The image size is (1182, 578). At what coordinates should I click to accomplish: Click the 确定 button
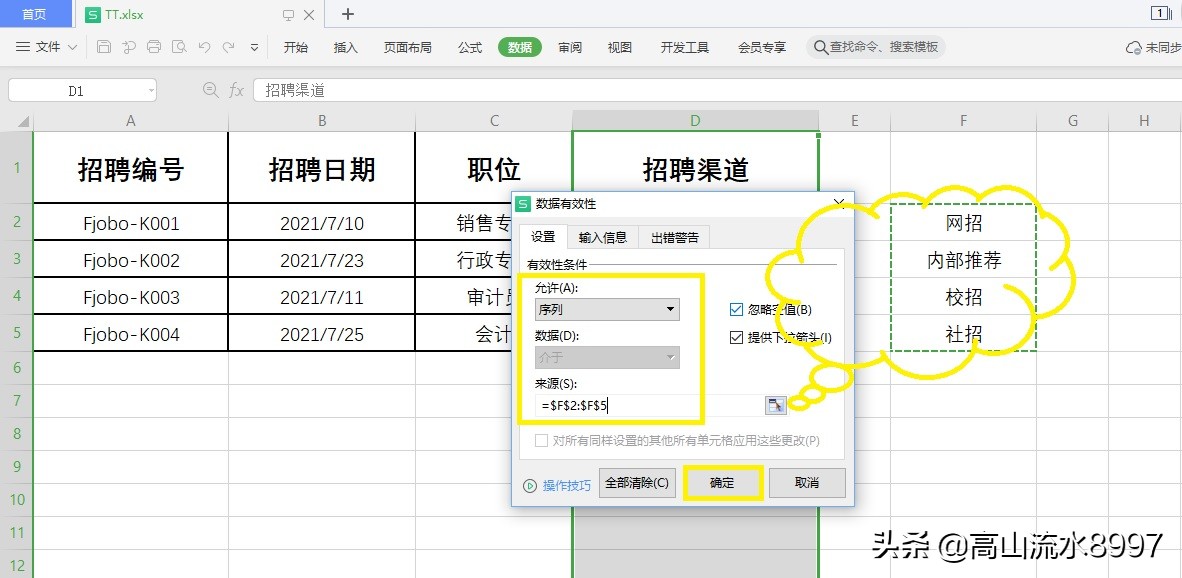722,483
